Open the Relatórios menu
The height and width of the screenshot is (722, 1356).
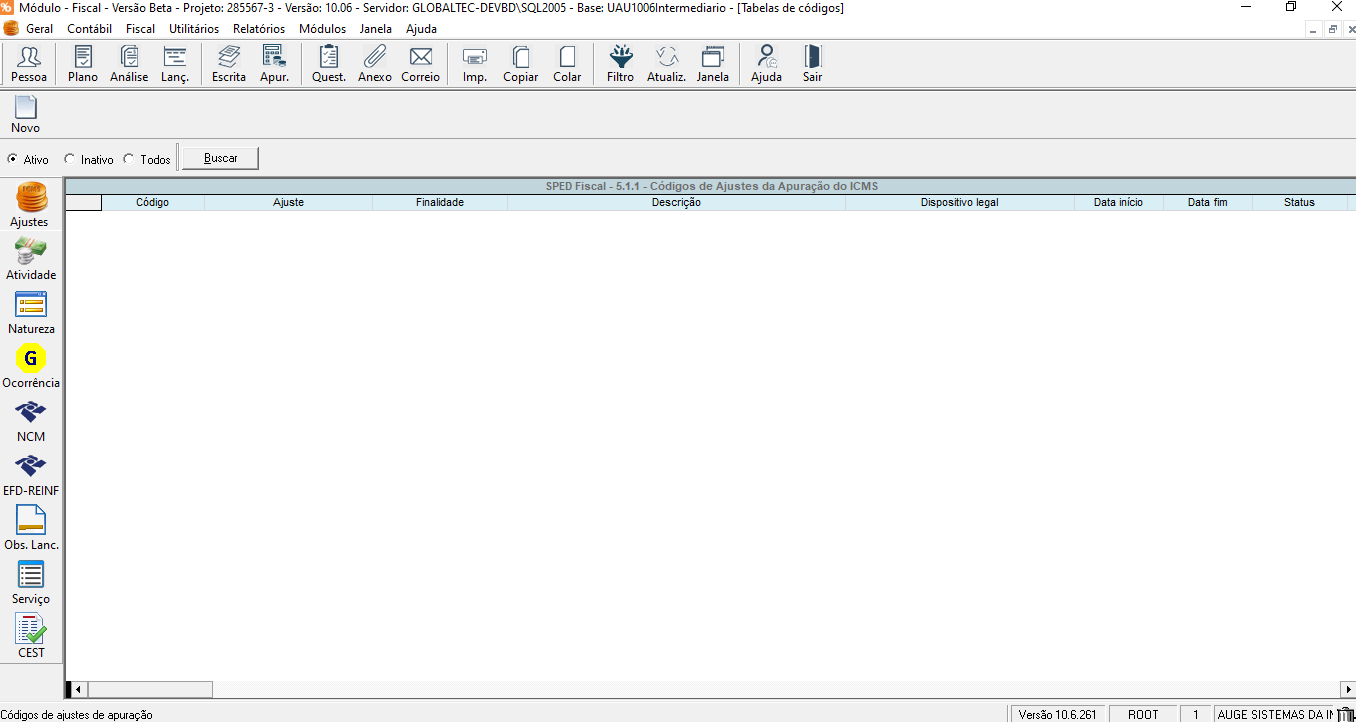pos(258,29)
